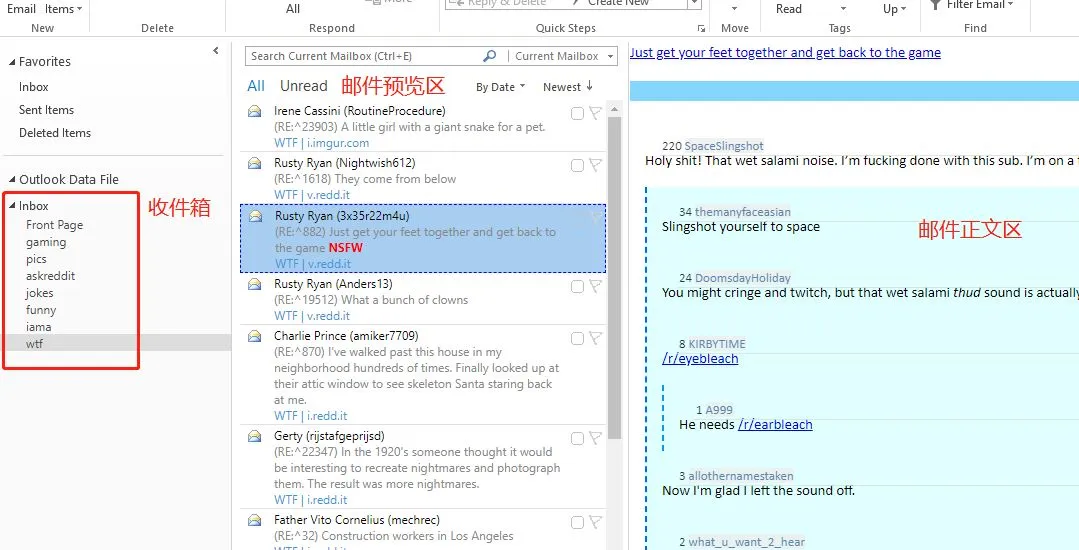Viewport: 1079px width, 550px height.
Task: Click the DoomsdayHoliday commenter name
Action: 743,278
